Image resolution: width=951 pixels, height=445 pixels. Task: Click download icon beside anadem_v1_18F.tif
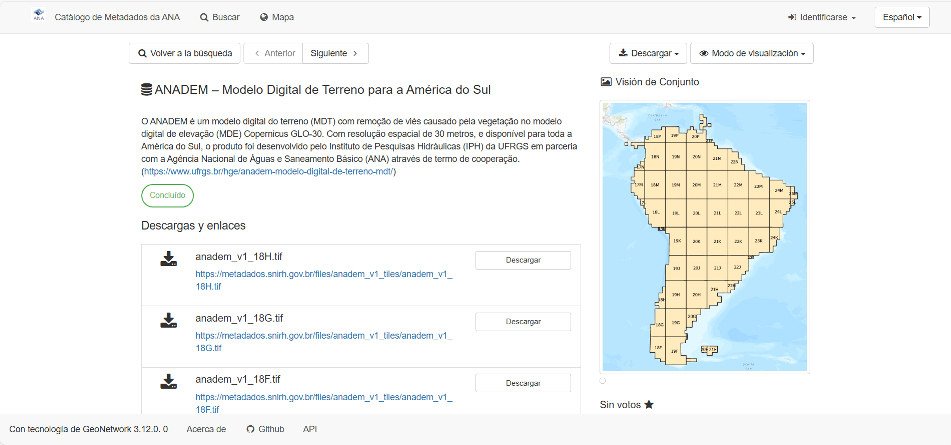(x=169, y=382)
